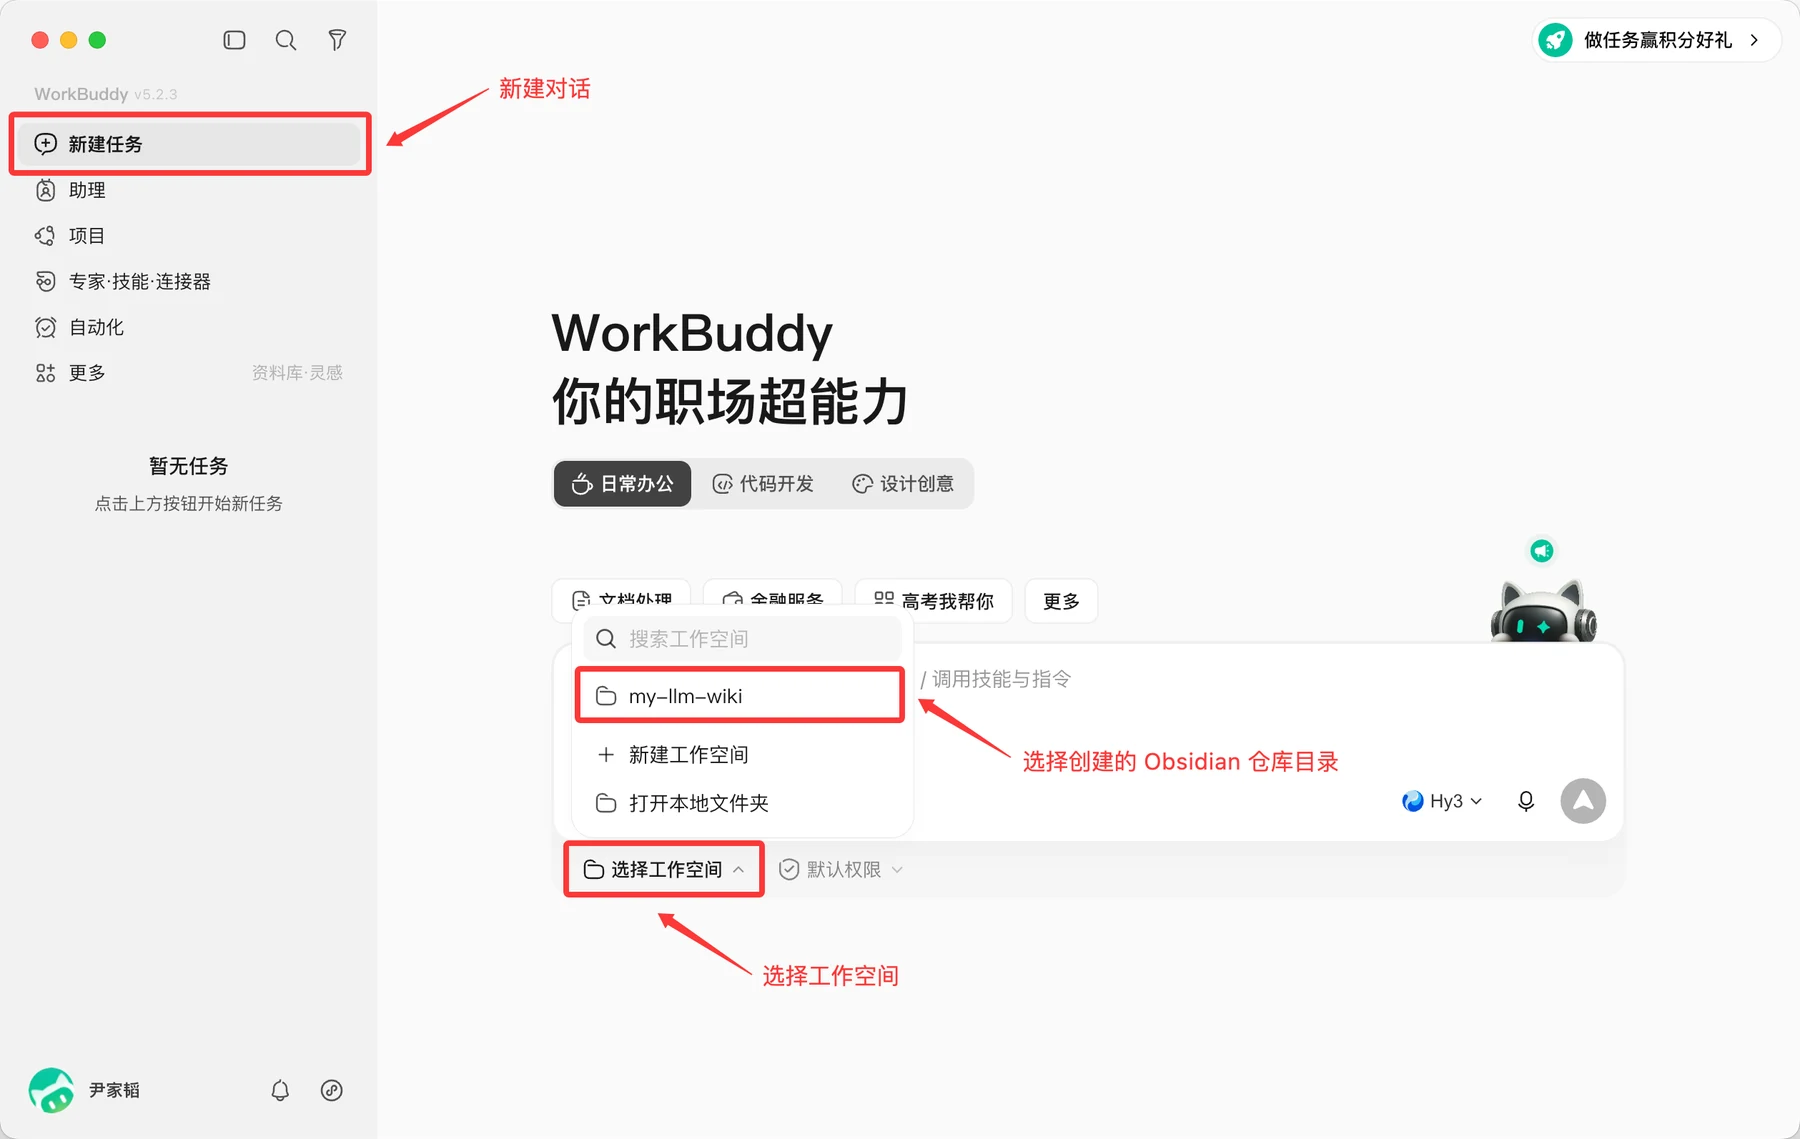Open search with the magnifier icon
1800x1139 pixels.
pyautogui.click(x=286, y=40)
